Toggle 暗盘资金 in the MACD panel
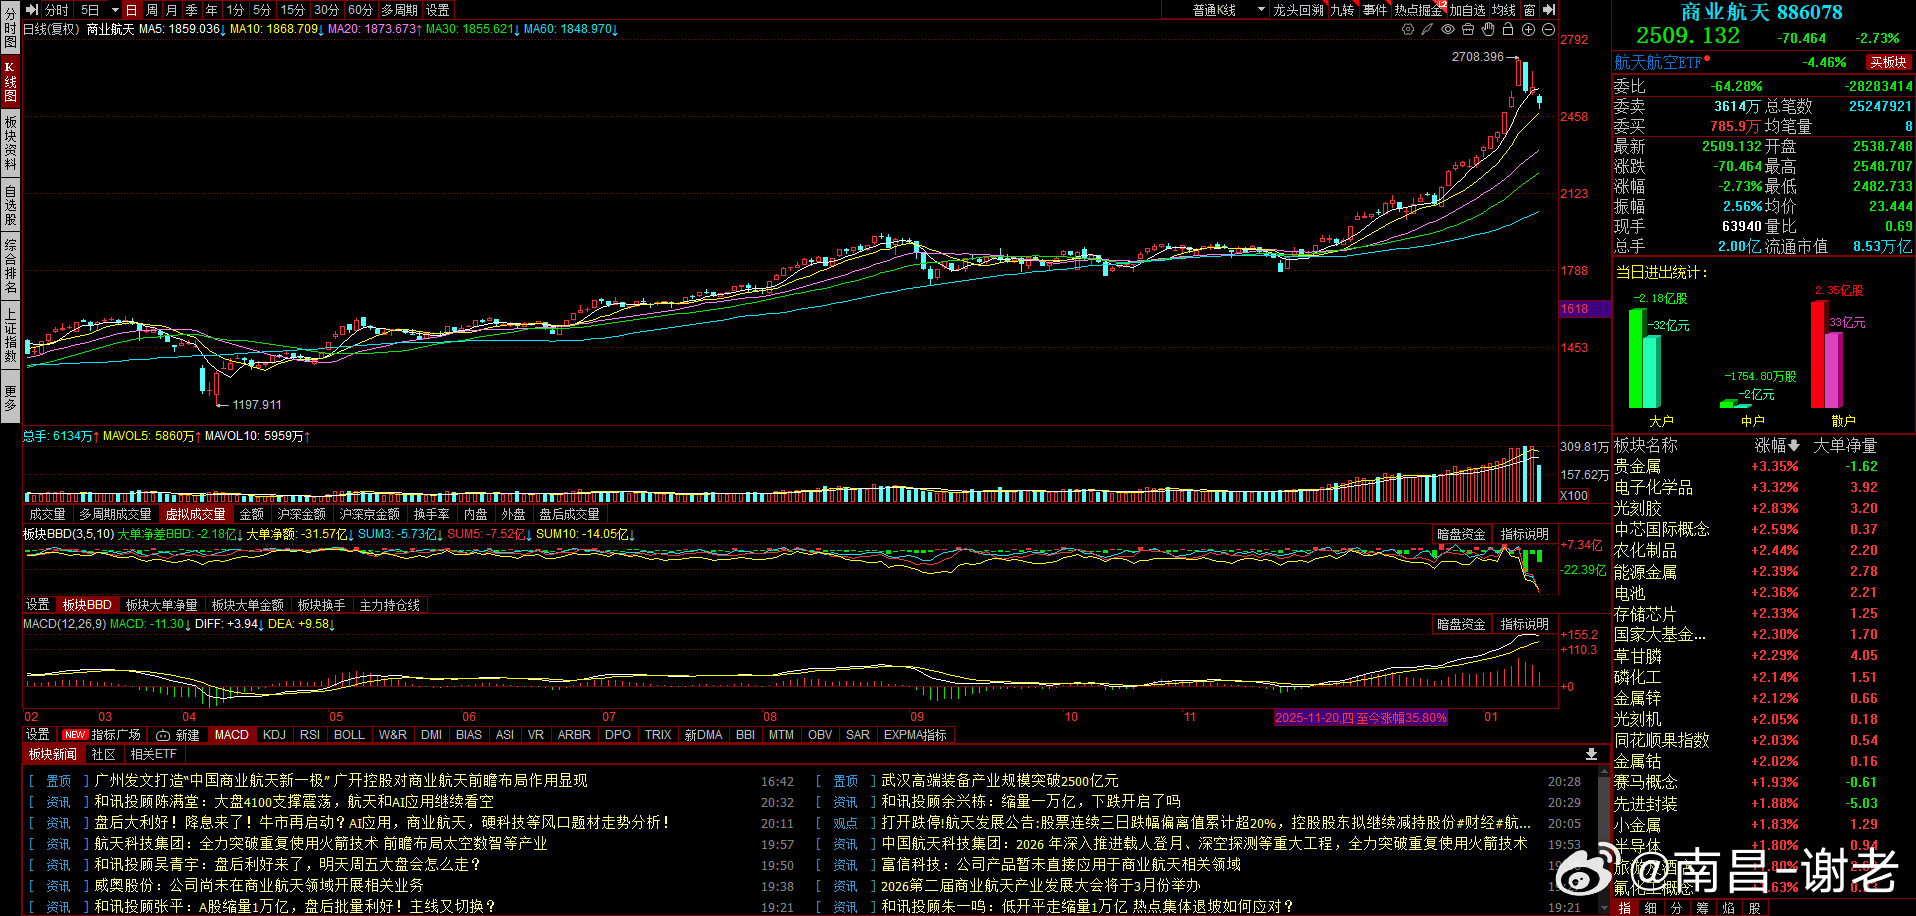This screenshot has width=1916, height=916. click(1461, 624)
